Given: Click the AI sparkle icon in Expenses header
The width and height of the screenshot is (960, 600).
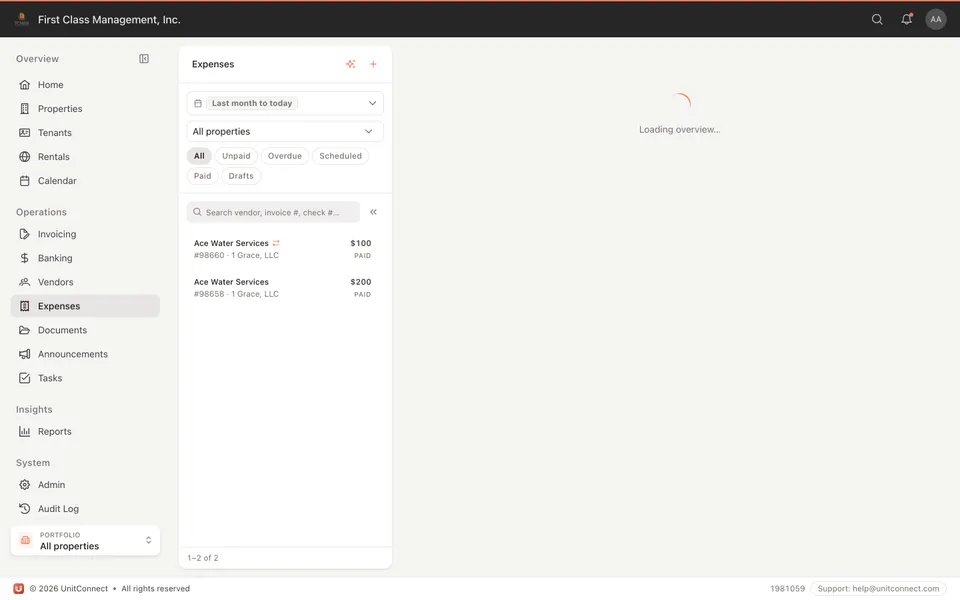Looking at the screenshot, I should tap(350, 64).
